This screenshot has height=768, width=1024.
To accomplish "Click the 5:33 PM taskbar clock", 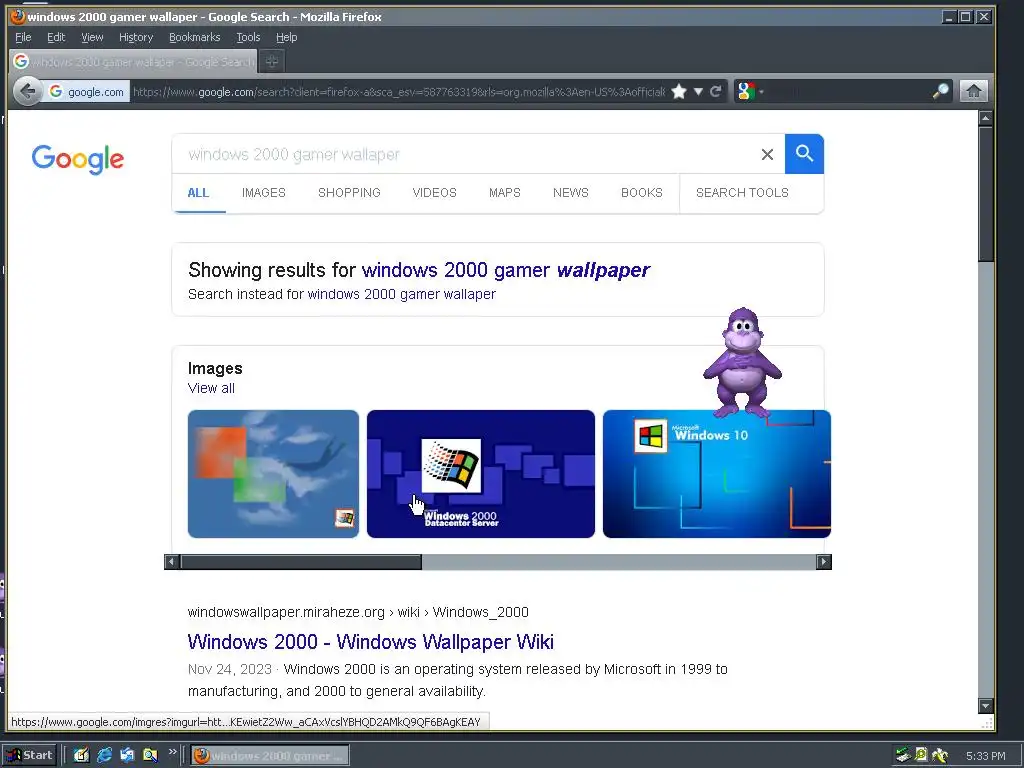I will 985,756.
